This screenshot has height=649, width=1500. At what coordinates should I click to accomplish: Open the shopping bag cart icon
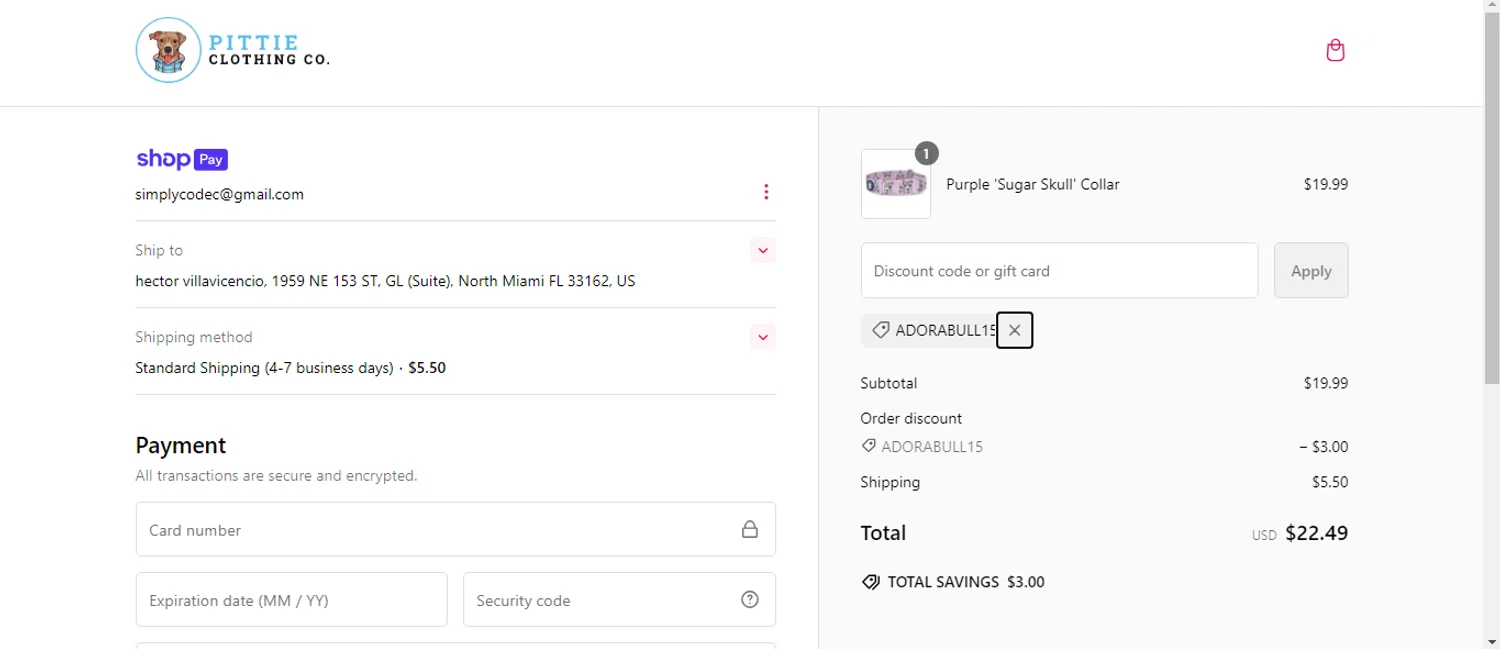1335,50
